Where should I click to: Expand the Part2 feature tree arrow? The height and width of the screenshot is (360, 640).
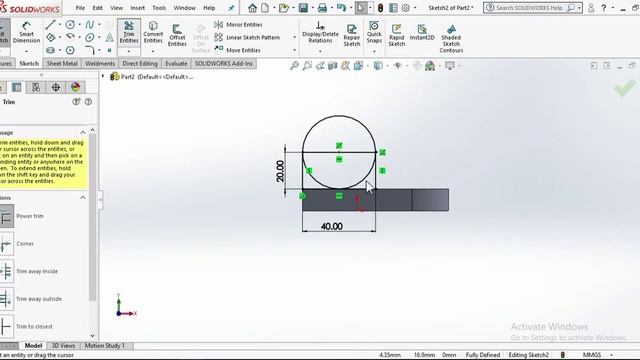[103, 76]
